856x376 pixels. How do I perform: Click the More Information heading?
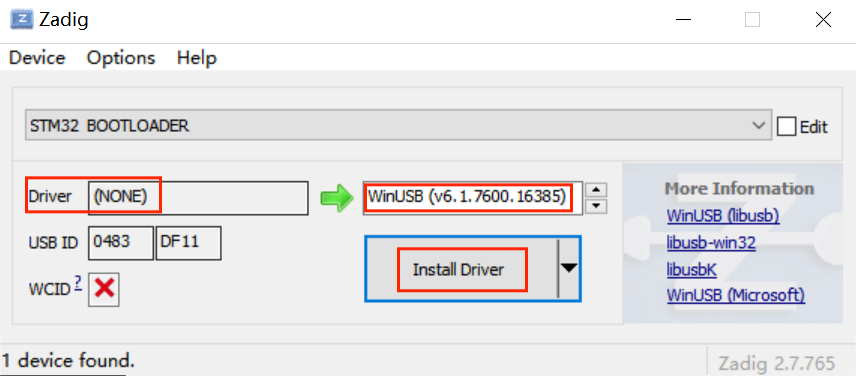tap(739, 189)
